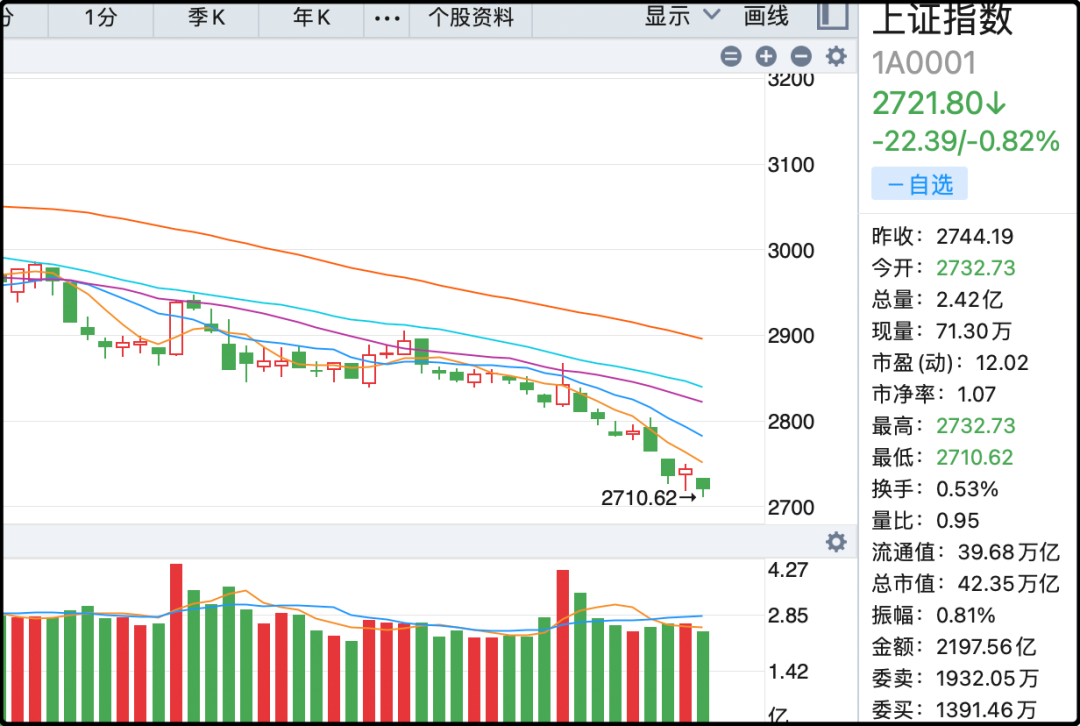Expand the 显示 dropdown

coord(682,16)
